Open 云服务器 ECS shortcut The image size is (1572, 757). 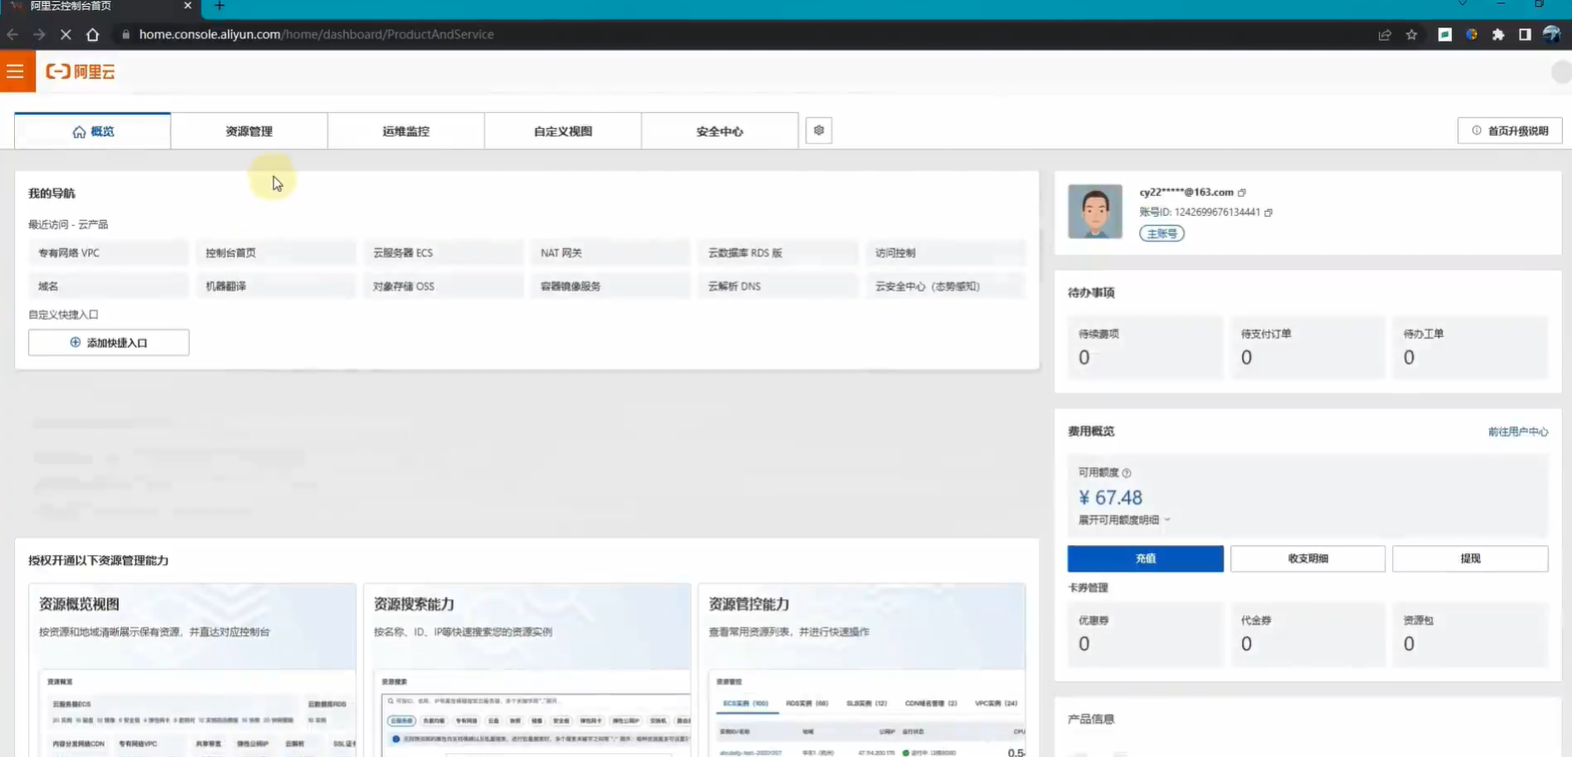point(443,253)
